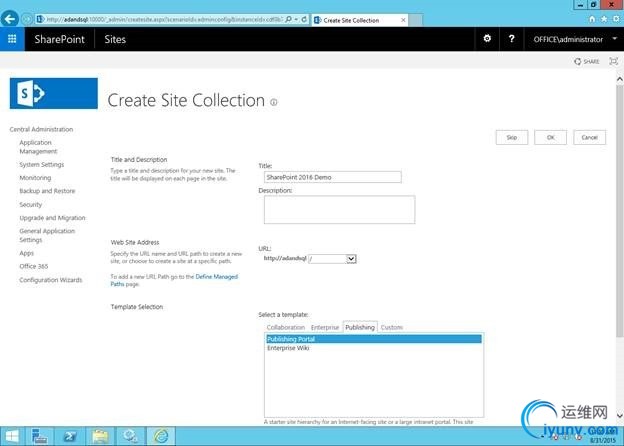
Task: Follow the Define Managed Paths link
Action: click(x=174, y=280)
